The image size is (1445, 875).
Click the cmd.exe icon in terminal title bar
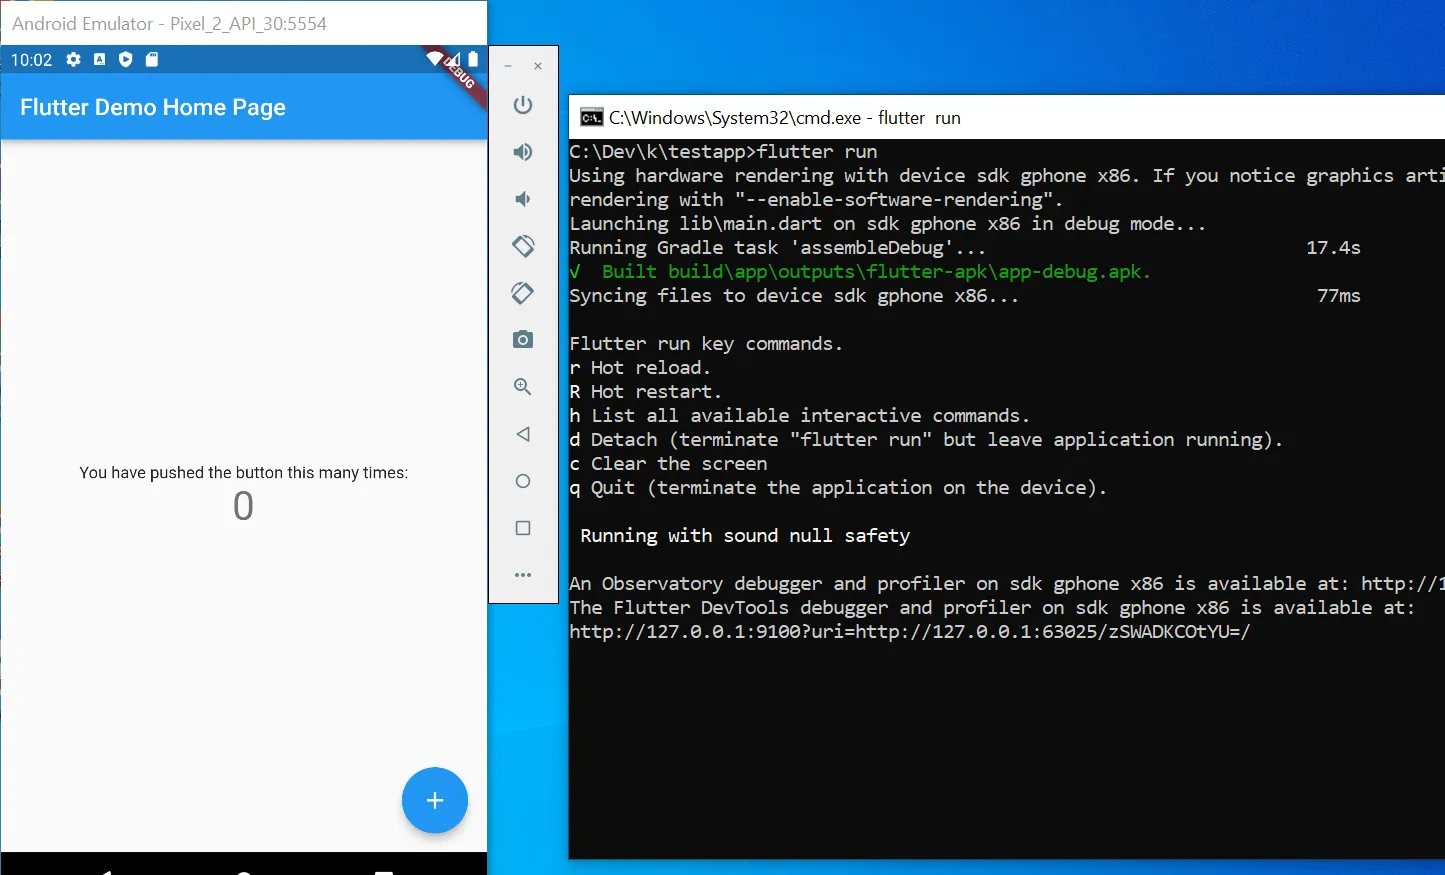coord(592,118)
